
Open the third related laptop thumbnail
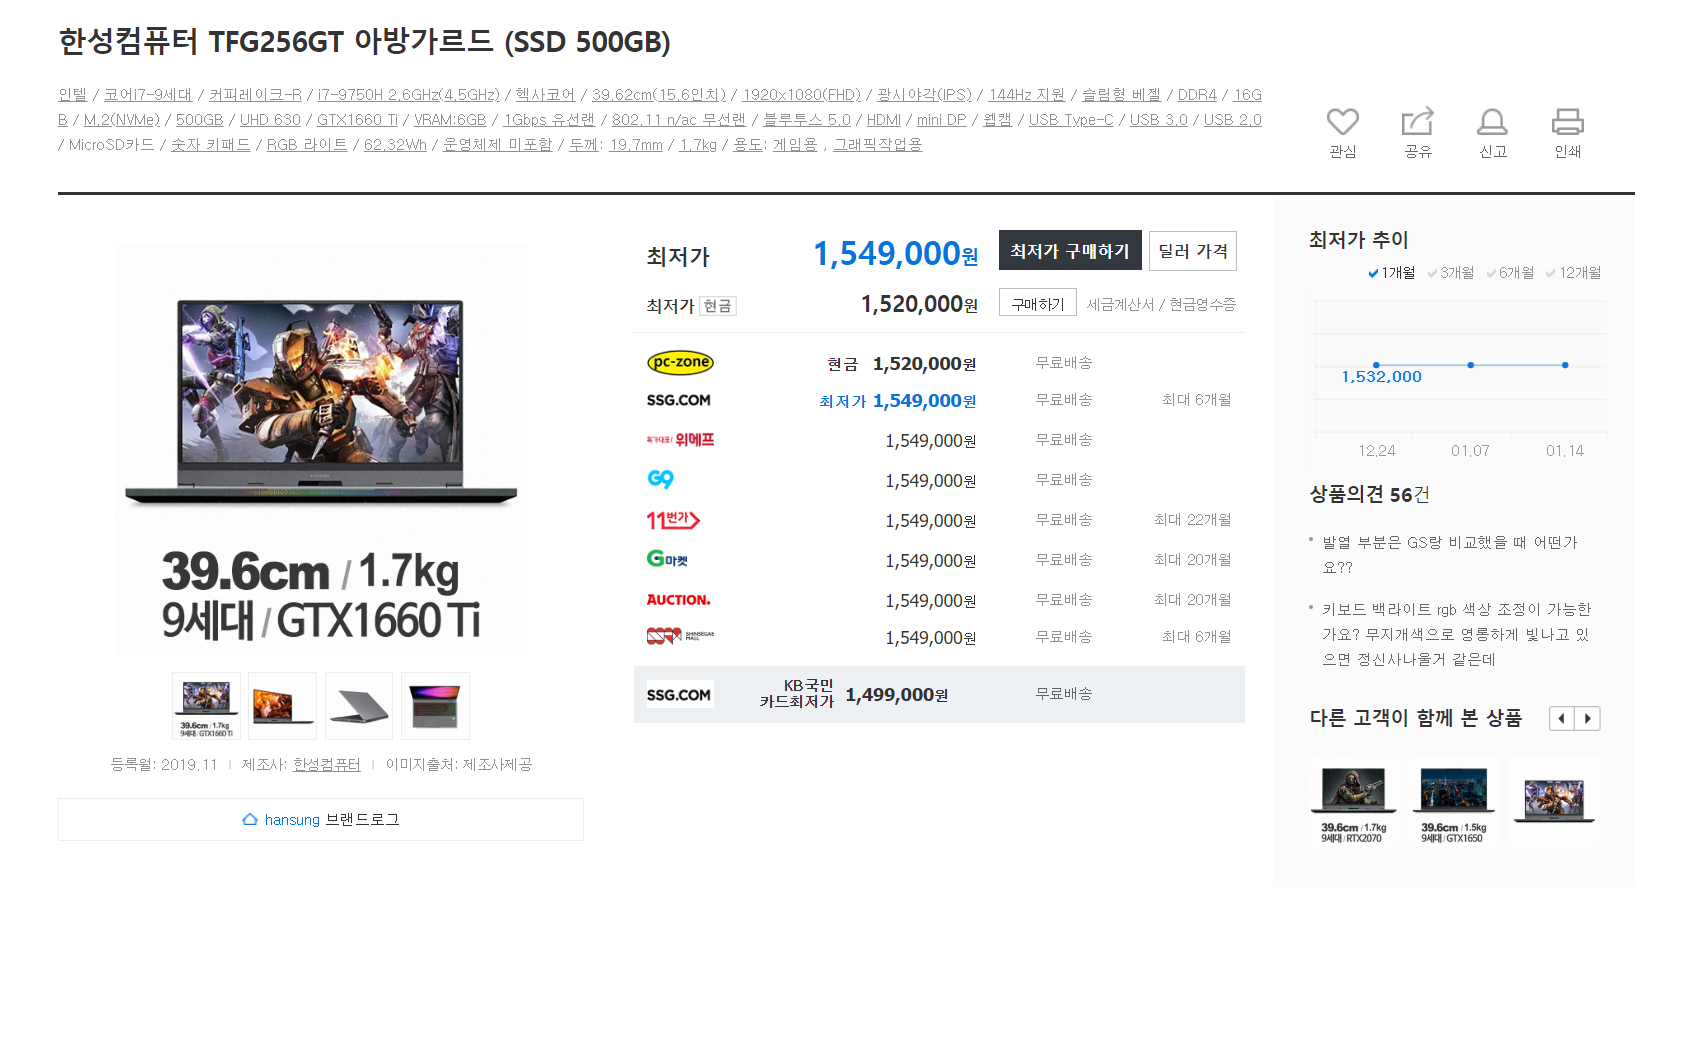(x=1554, y=803)
